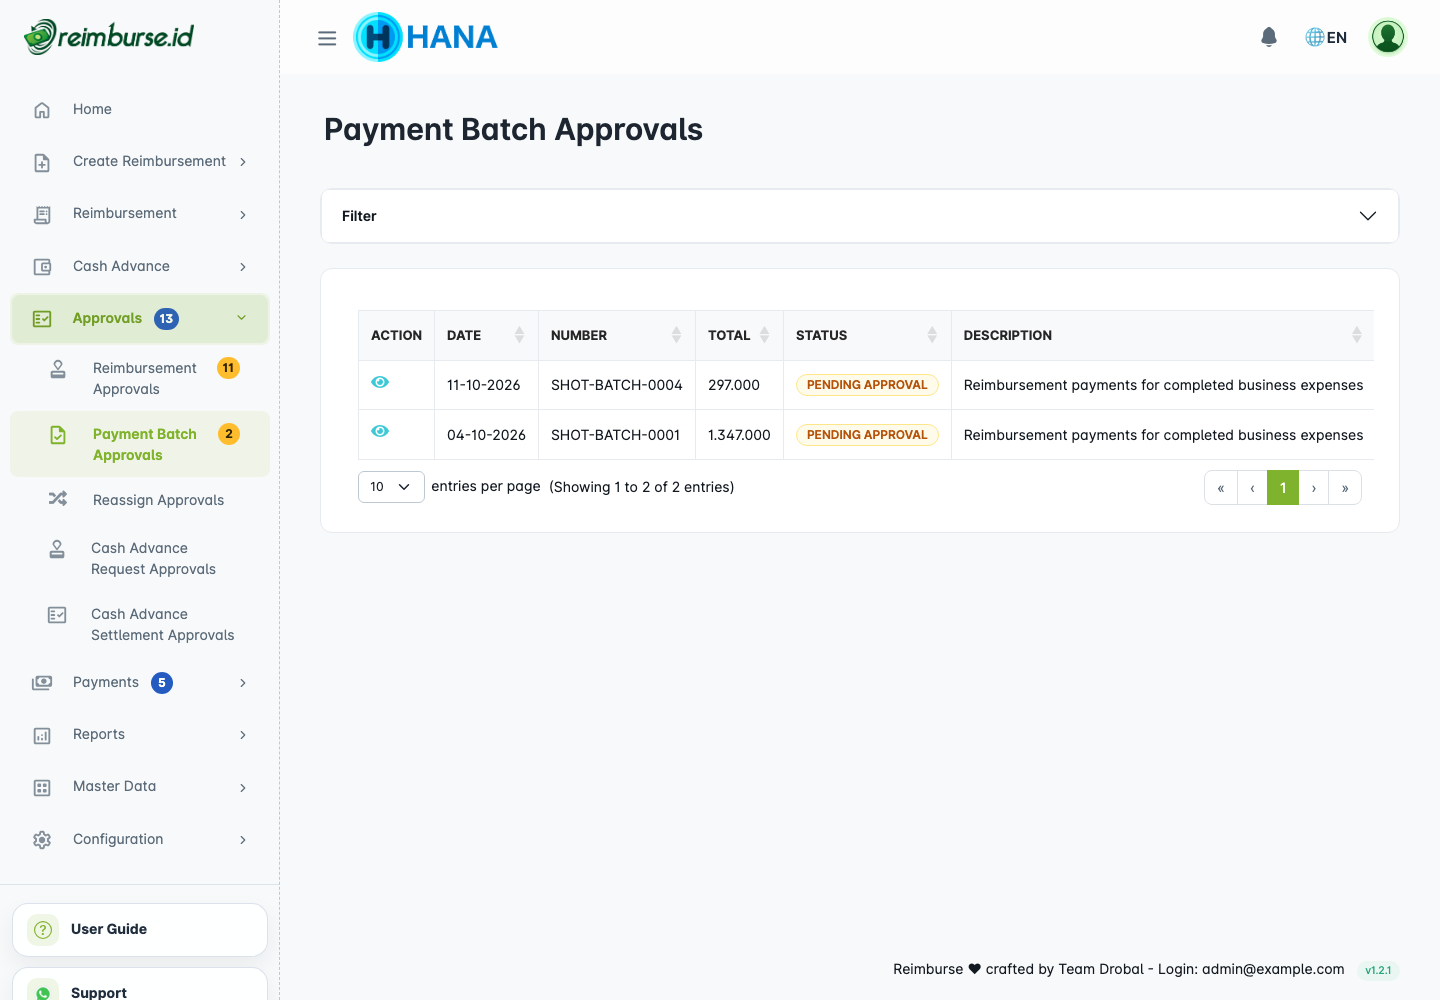
Task: Click the Support button
Action: tap(140, 985)
